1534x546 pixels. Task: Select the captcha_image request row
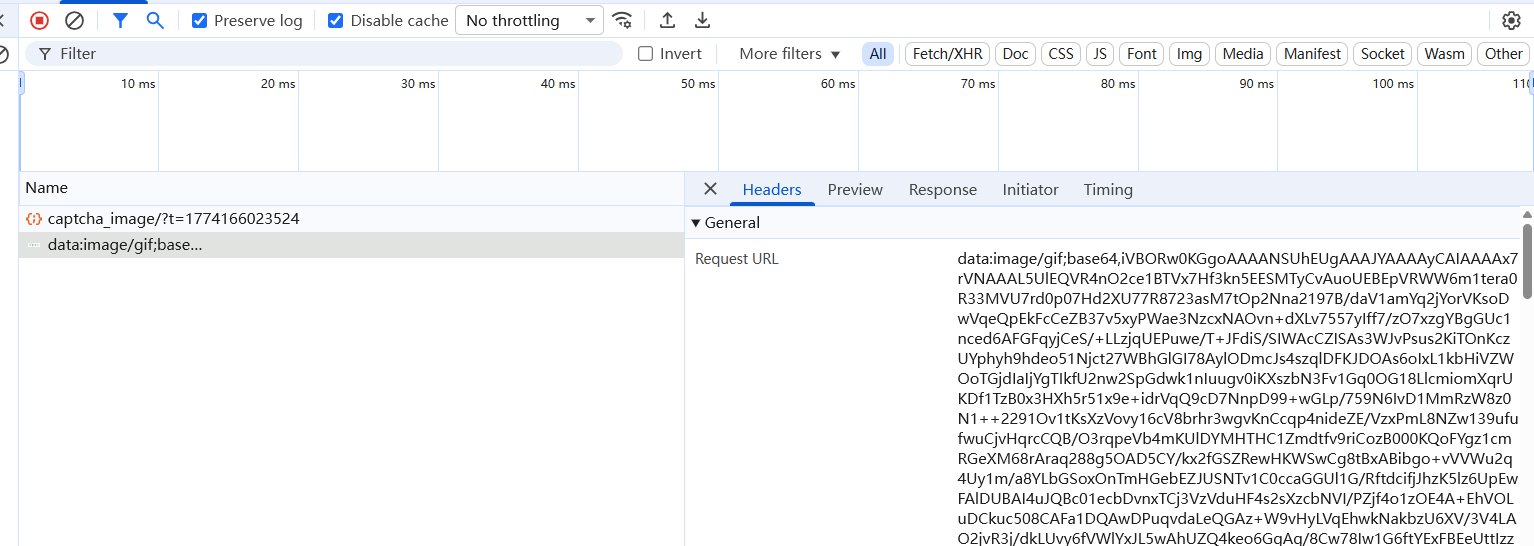click(172, 219)
